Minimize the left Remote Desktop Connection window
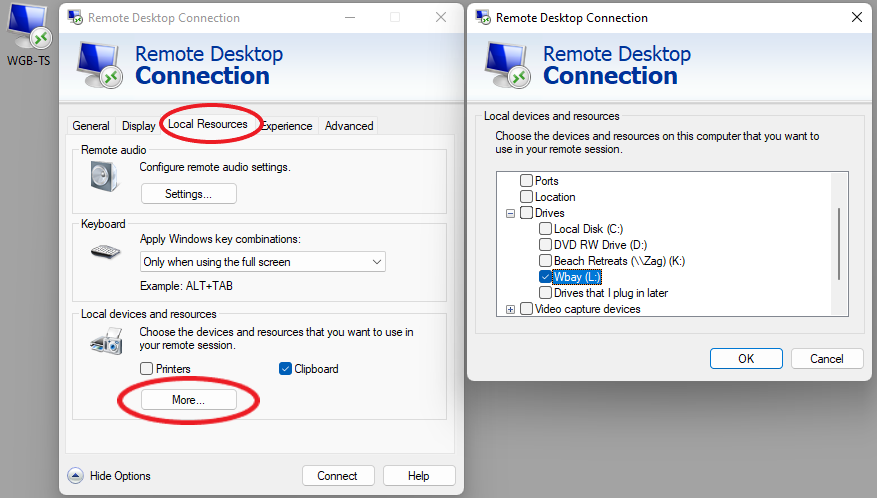Screen dimensions: 877x498 [x=350, y=17]
